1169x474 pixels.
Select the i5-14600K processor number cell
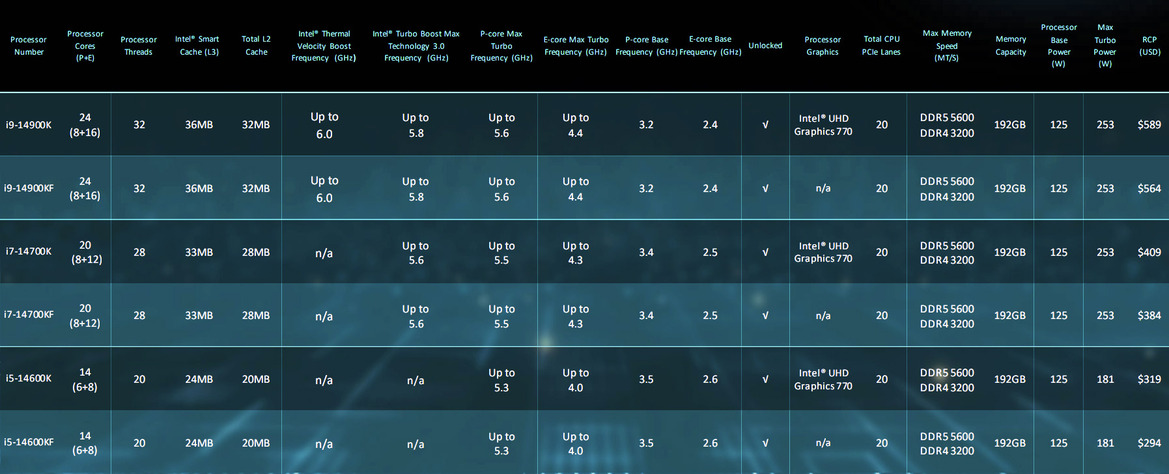coord(29,379)
